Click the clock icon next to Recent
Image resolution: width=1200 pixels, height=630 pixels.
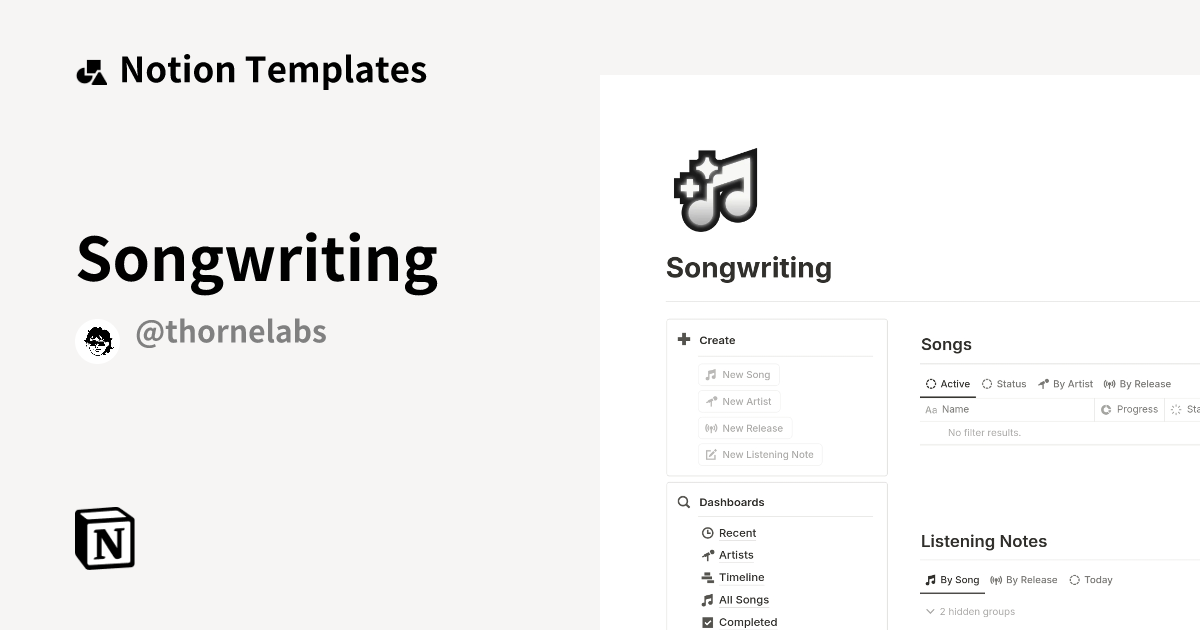[x=707, y=532]
